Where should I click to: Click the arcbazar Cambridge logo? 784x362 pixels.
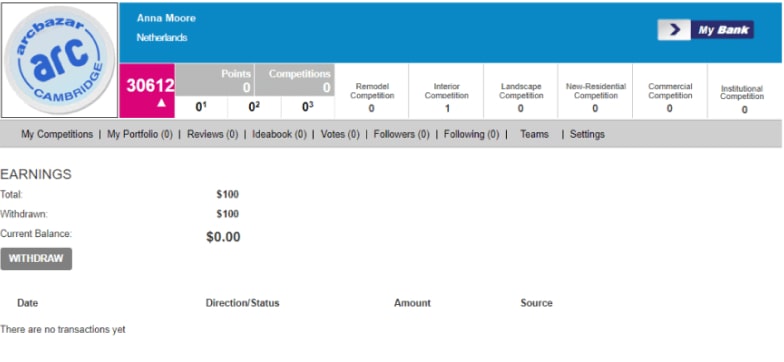coord(60,60)
